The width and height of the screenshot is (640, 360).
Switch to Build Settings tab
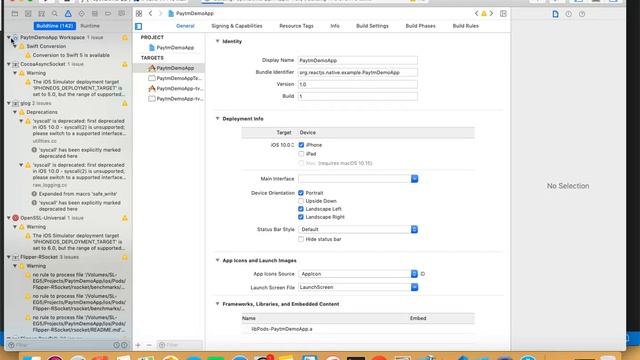[372, 26]
